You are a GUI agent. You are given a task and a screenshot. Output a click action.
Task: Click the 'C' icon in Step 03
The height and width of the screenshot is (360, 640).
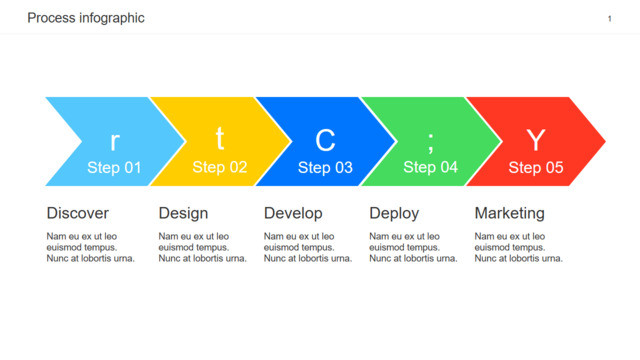point(325,140)
